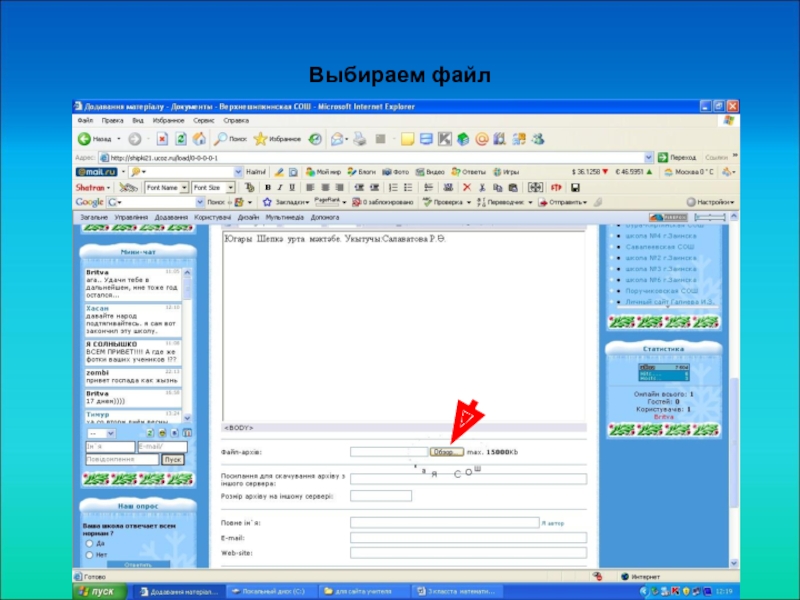The image size is (800, 600).
Task: Stop page loading with the red X icon
Action: 162,139
